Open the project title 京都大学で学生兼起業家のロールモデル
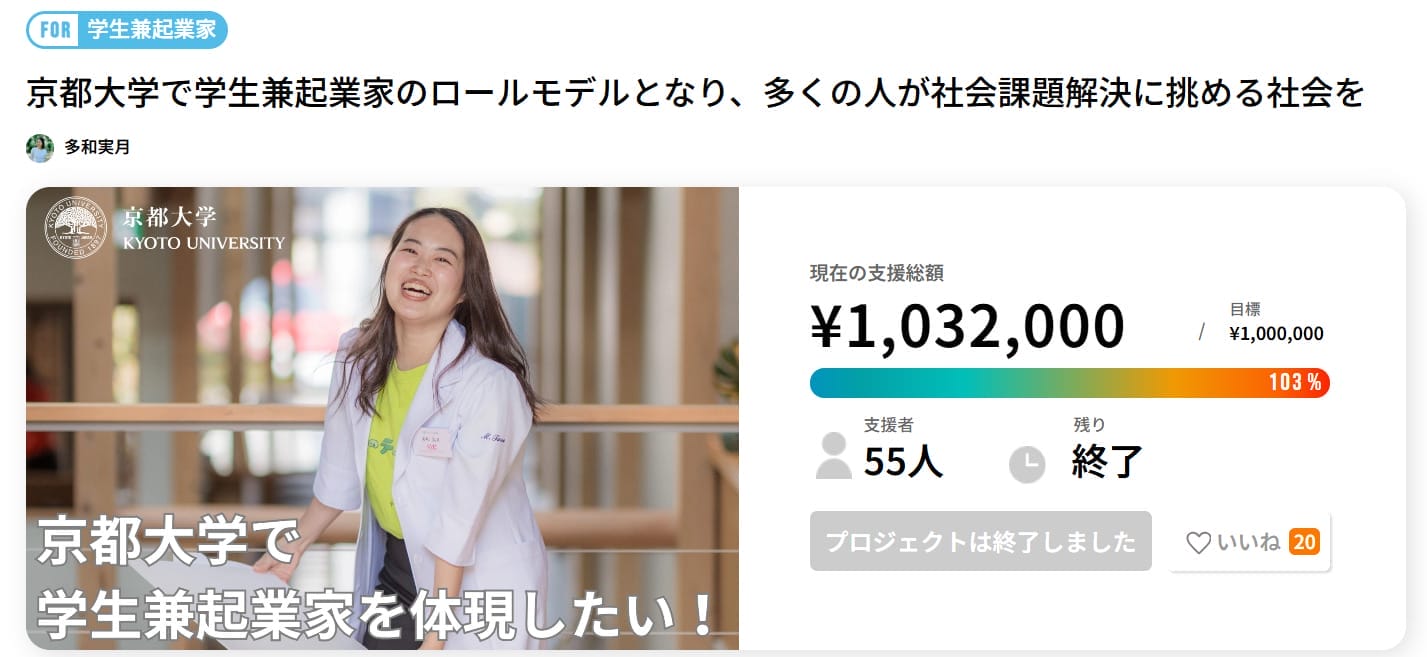The height and width of the screenshot is (657, 1427). [x=695, y=94]
